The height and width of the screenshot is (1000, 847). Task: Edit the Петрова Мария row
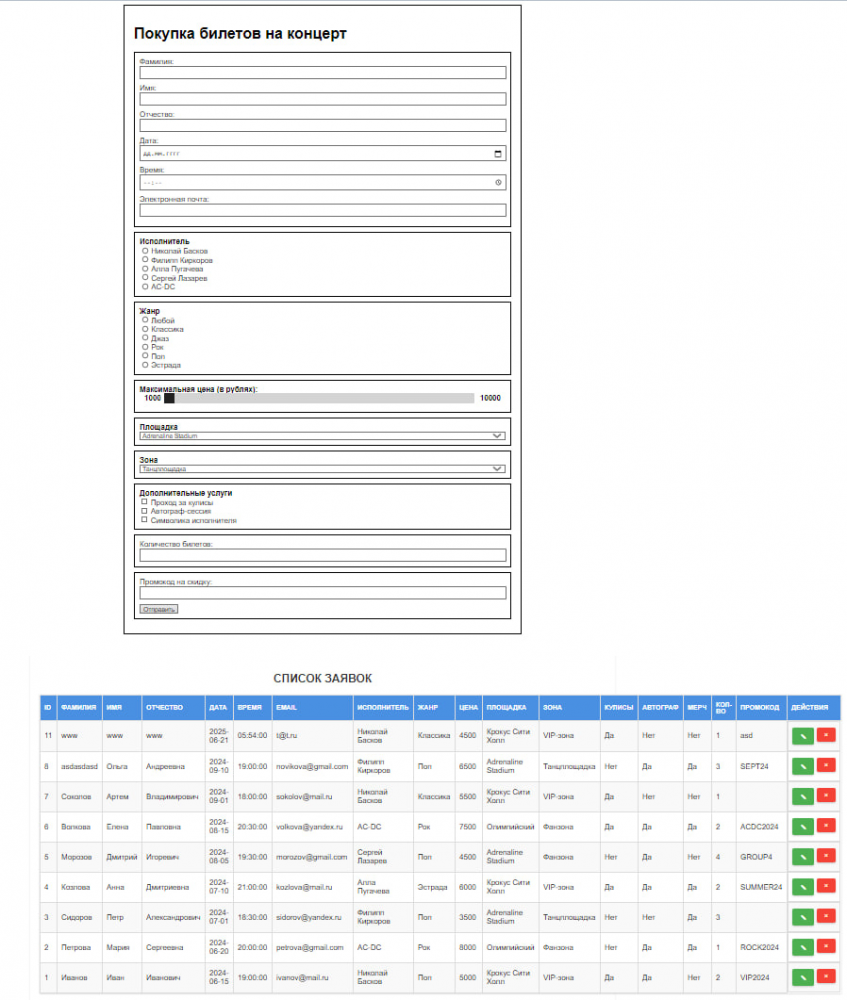click(x=802, y=947)
